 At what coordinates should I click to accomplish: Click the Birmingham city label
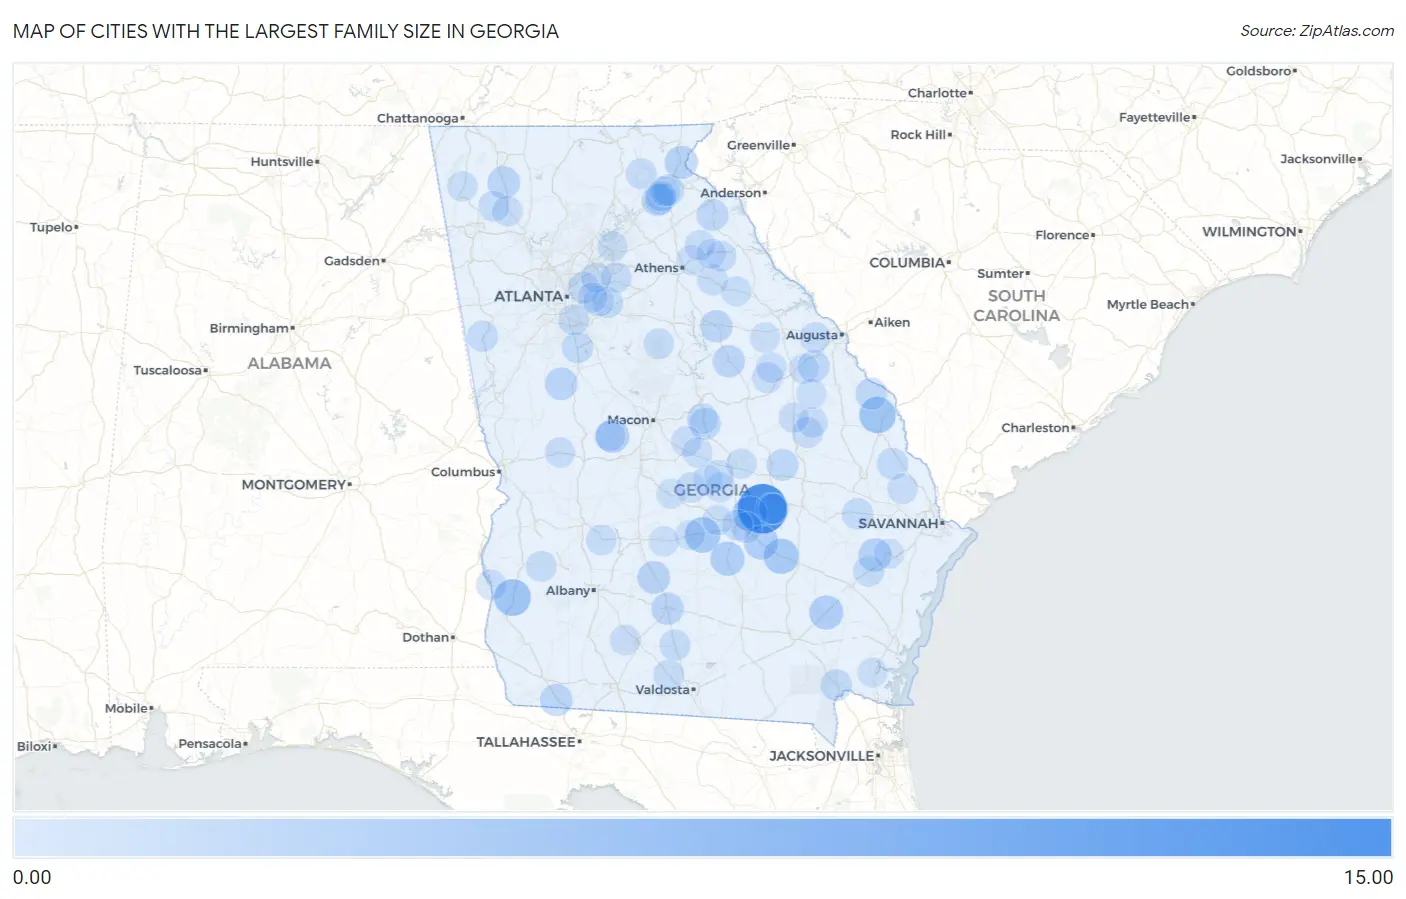[x=249, y=328]
